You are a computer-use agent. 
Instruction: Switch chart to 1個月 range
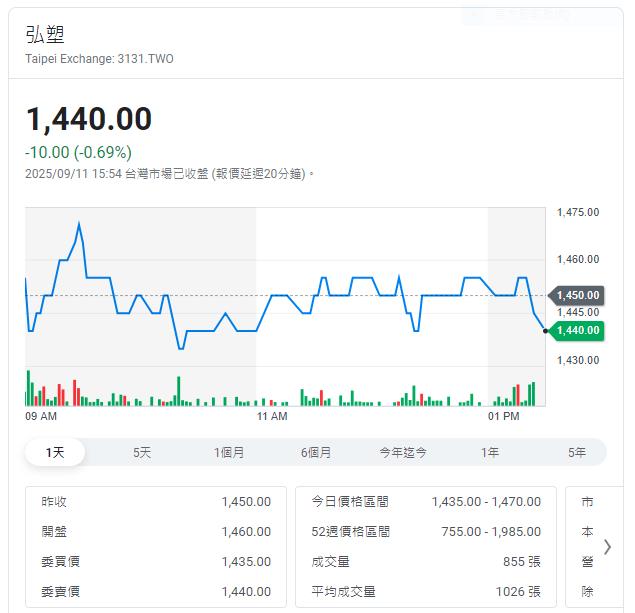[229, 452]
